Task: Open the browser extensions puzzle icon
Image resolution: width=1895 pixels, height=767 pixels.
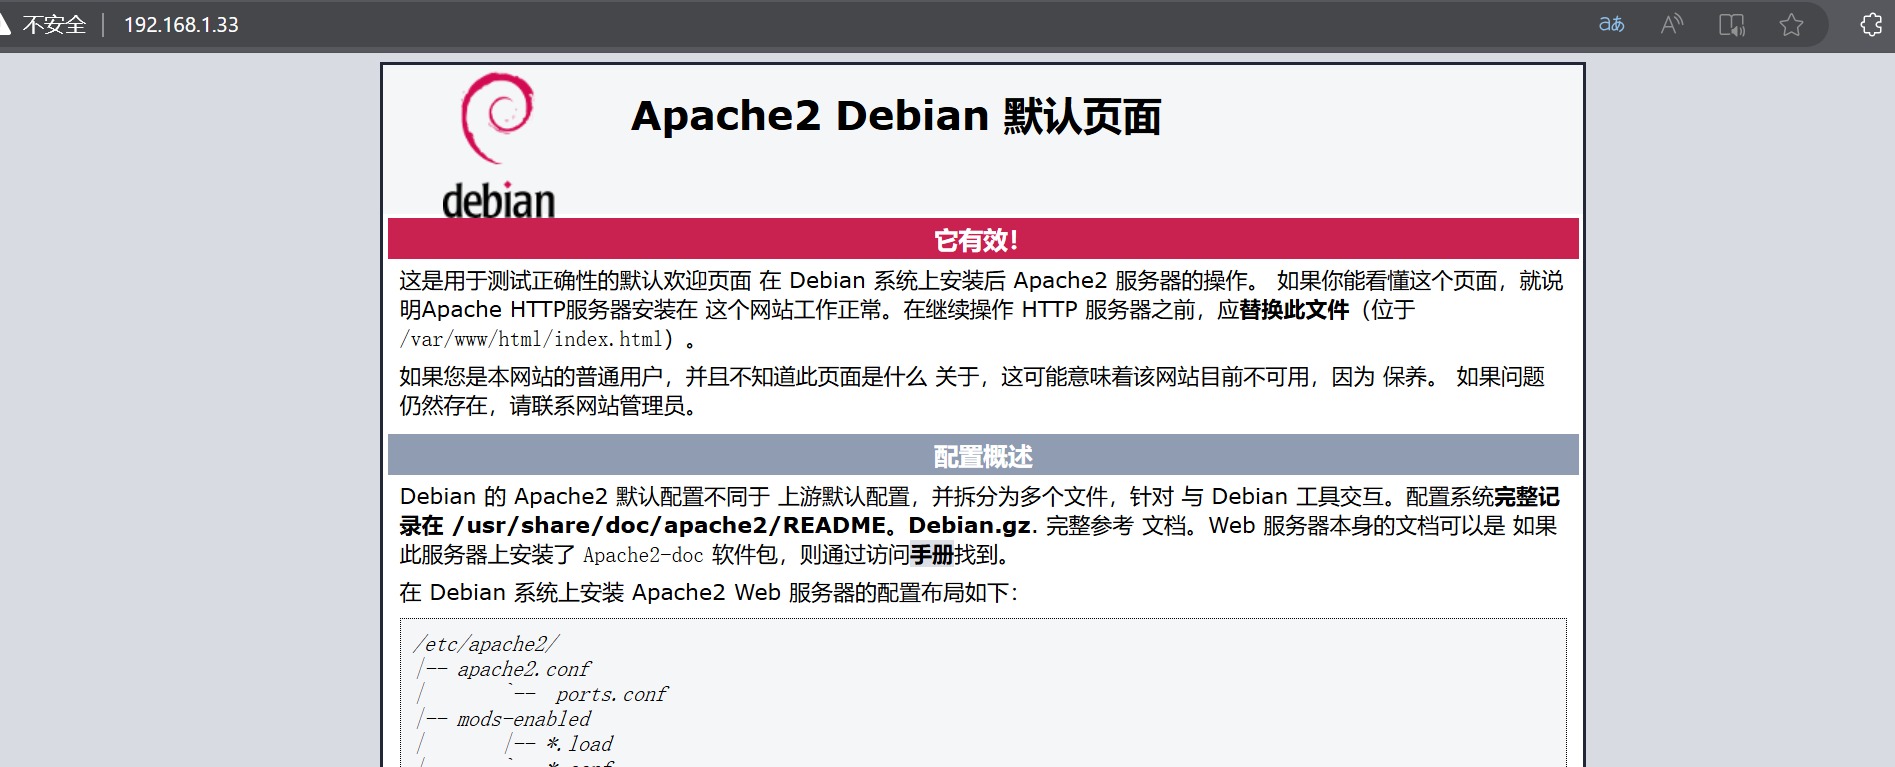Action: pyautogui.click(x=1871, y=24)
